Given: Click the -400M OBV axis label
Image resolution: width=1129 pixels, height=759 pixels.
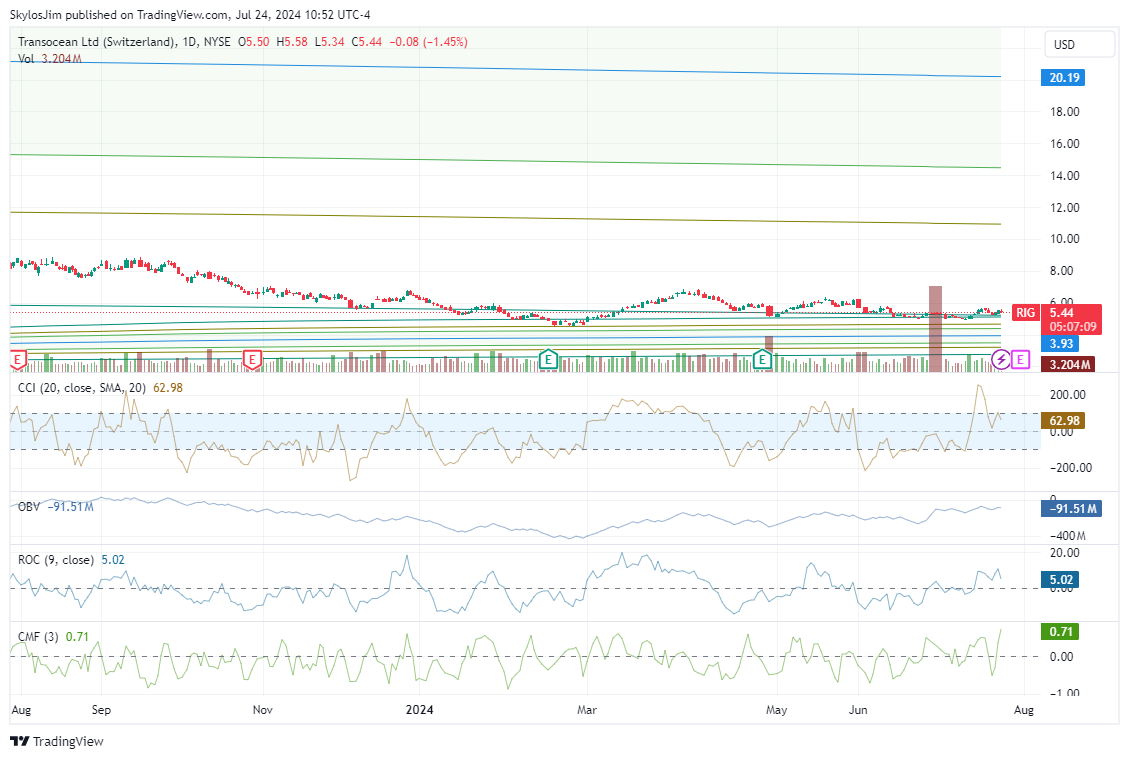Looking at the screenshot, I should click(1068, 536).
